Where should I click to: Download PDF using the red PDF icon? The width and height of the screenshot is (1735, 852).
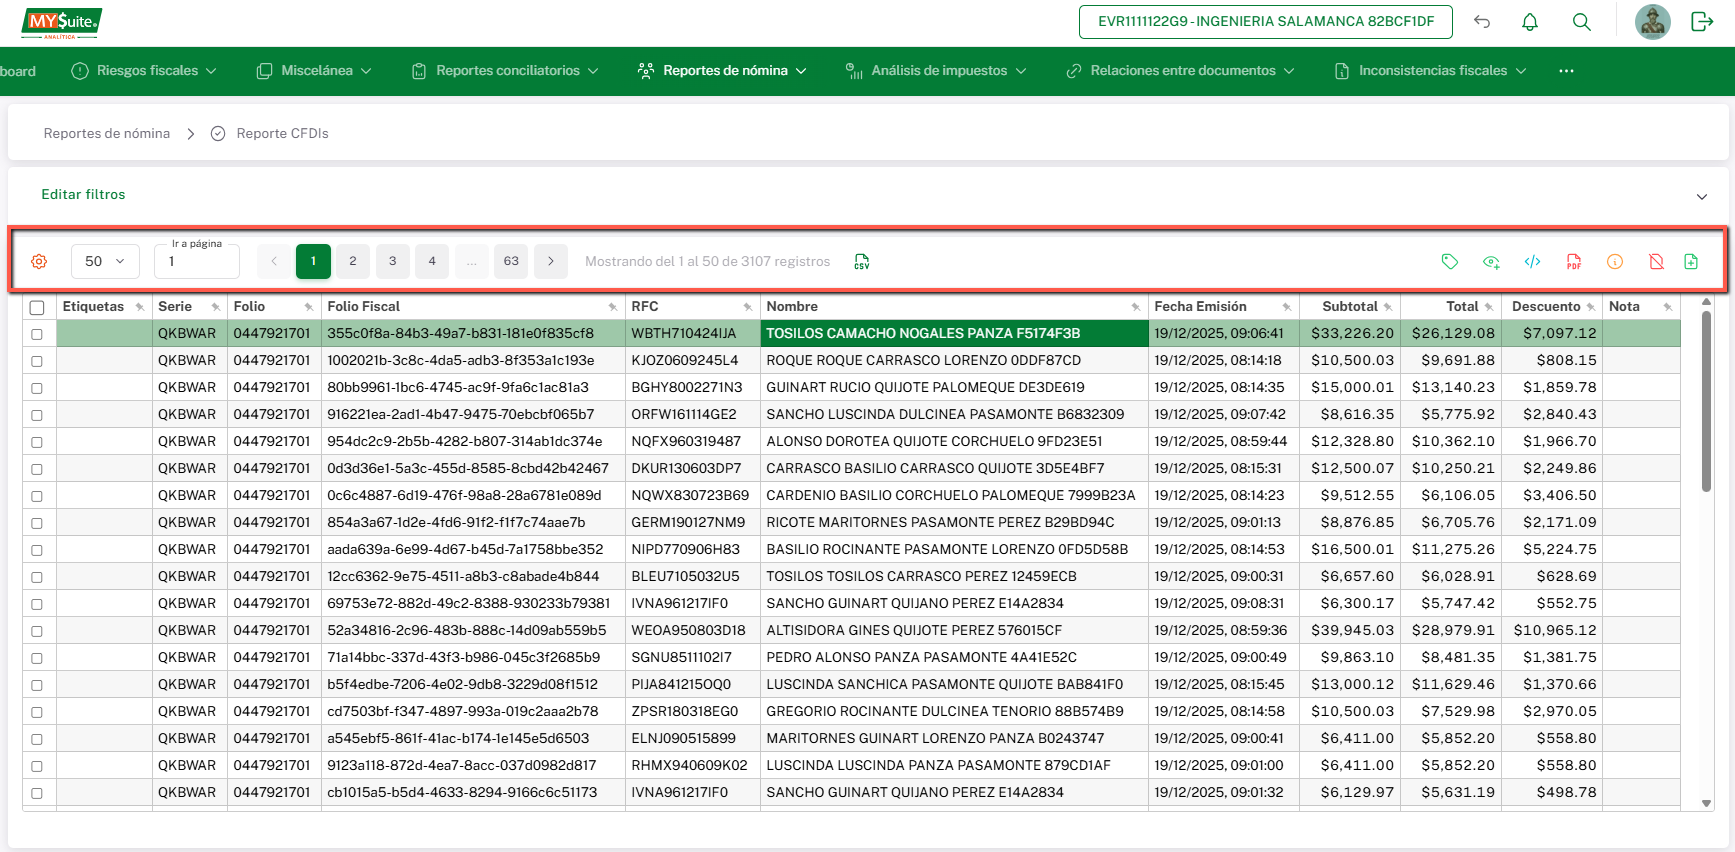(x=1574, y=262)
